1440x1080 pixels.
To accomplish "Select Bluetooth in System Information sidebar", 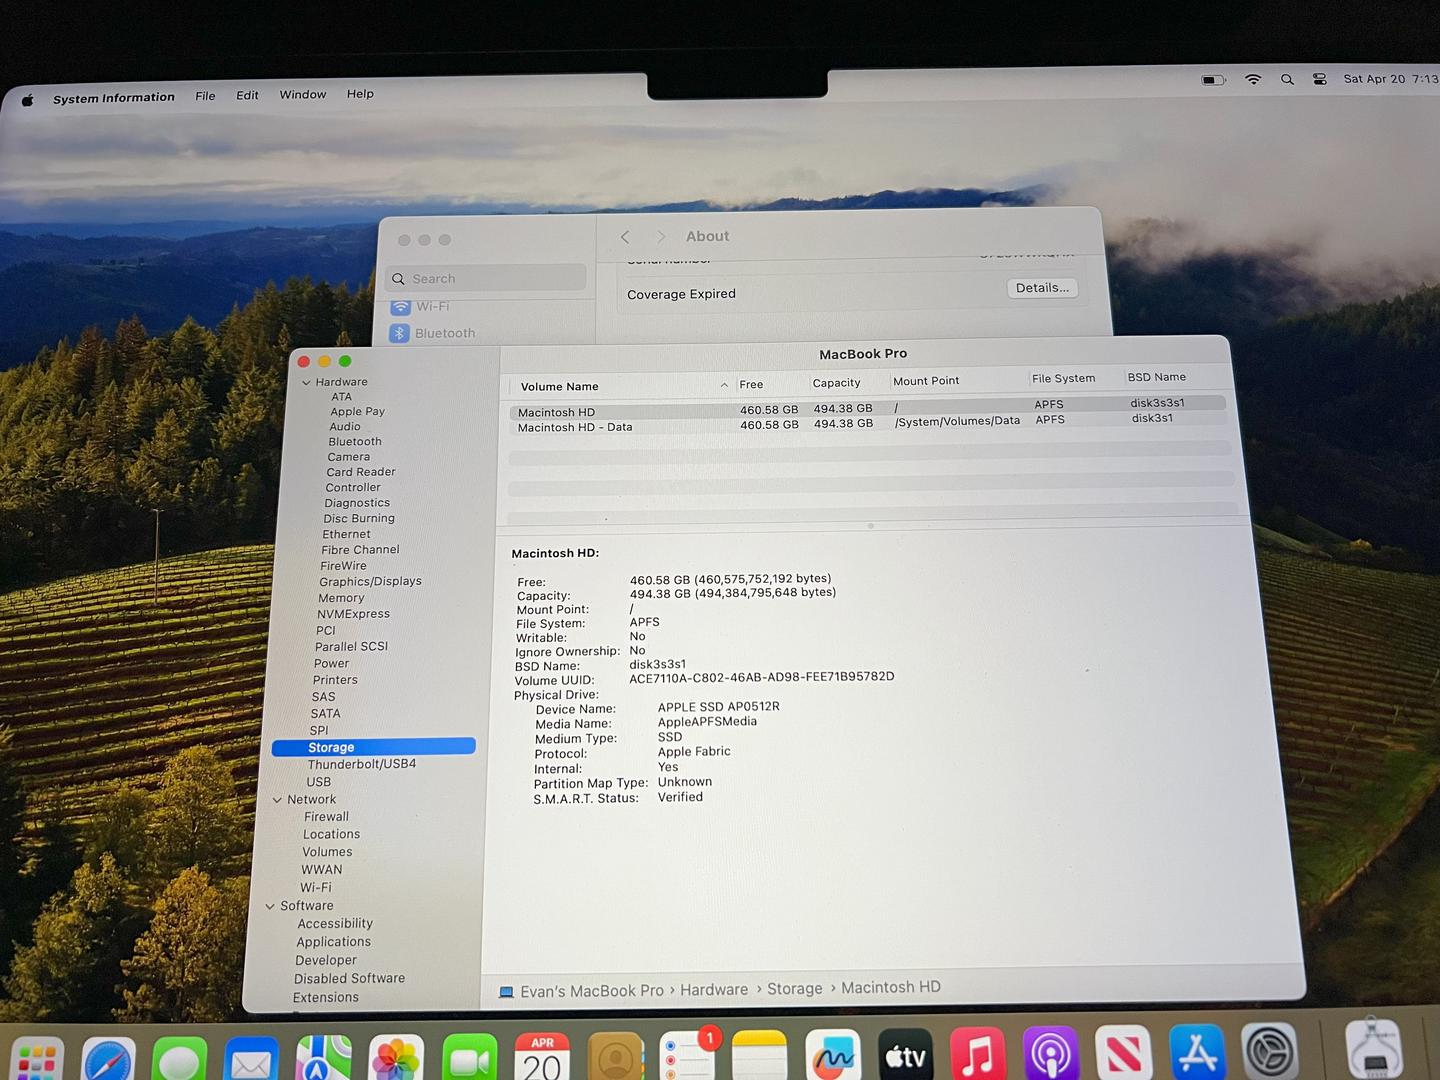I will (x=355, y=442).
